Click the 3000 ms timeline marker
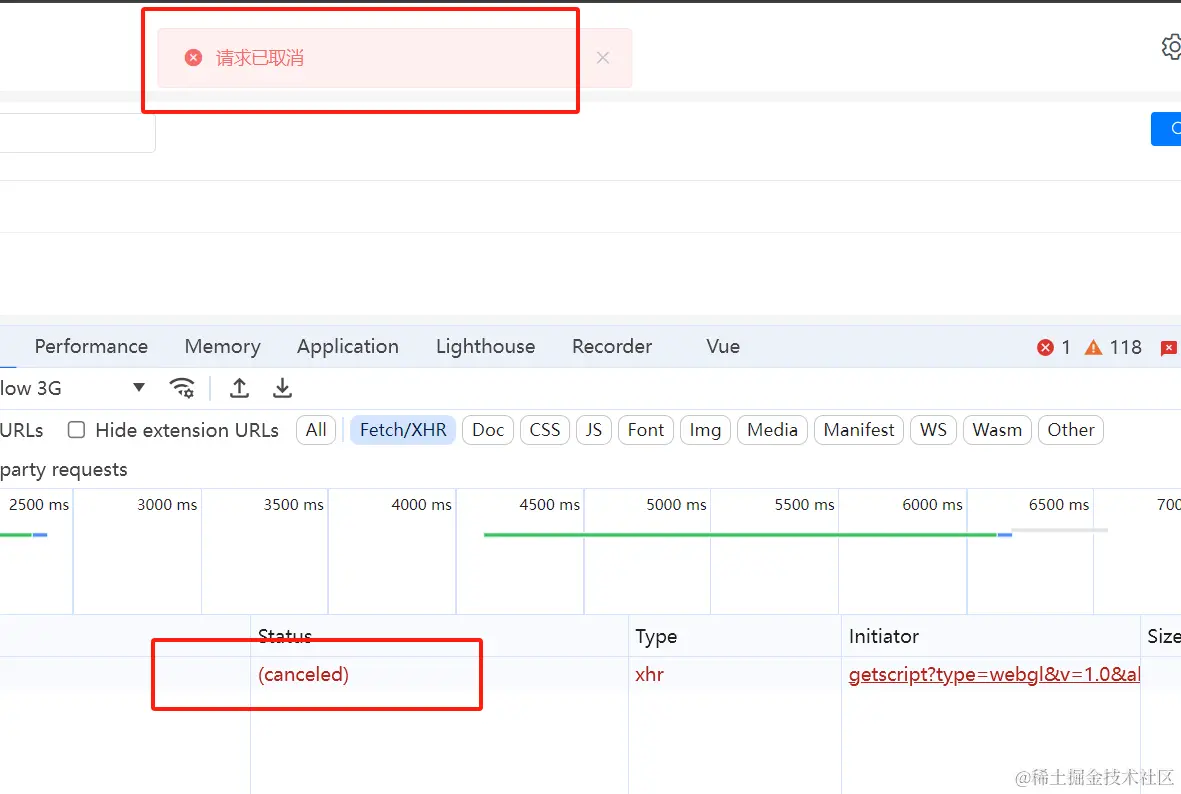Screen dimensions: 1181x794 (166, 505)
